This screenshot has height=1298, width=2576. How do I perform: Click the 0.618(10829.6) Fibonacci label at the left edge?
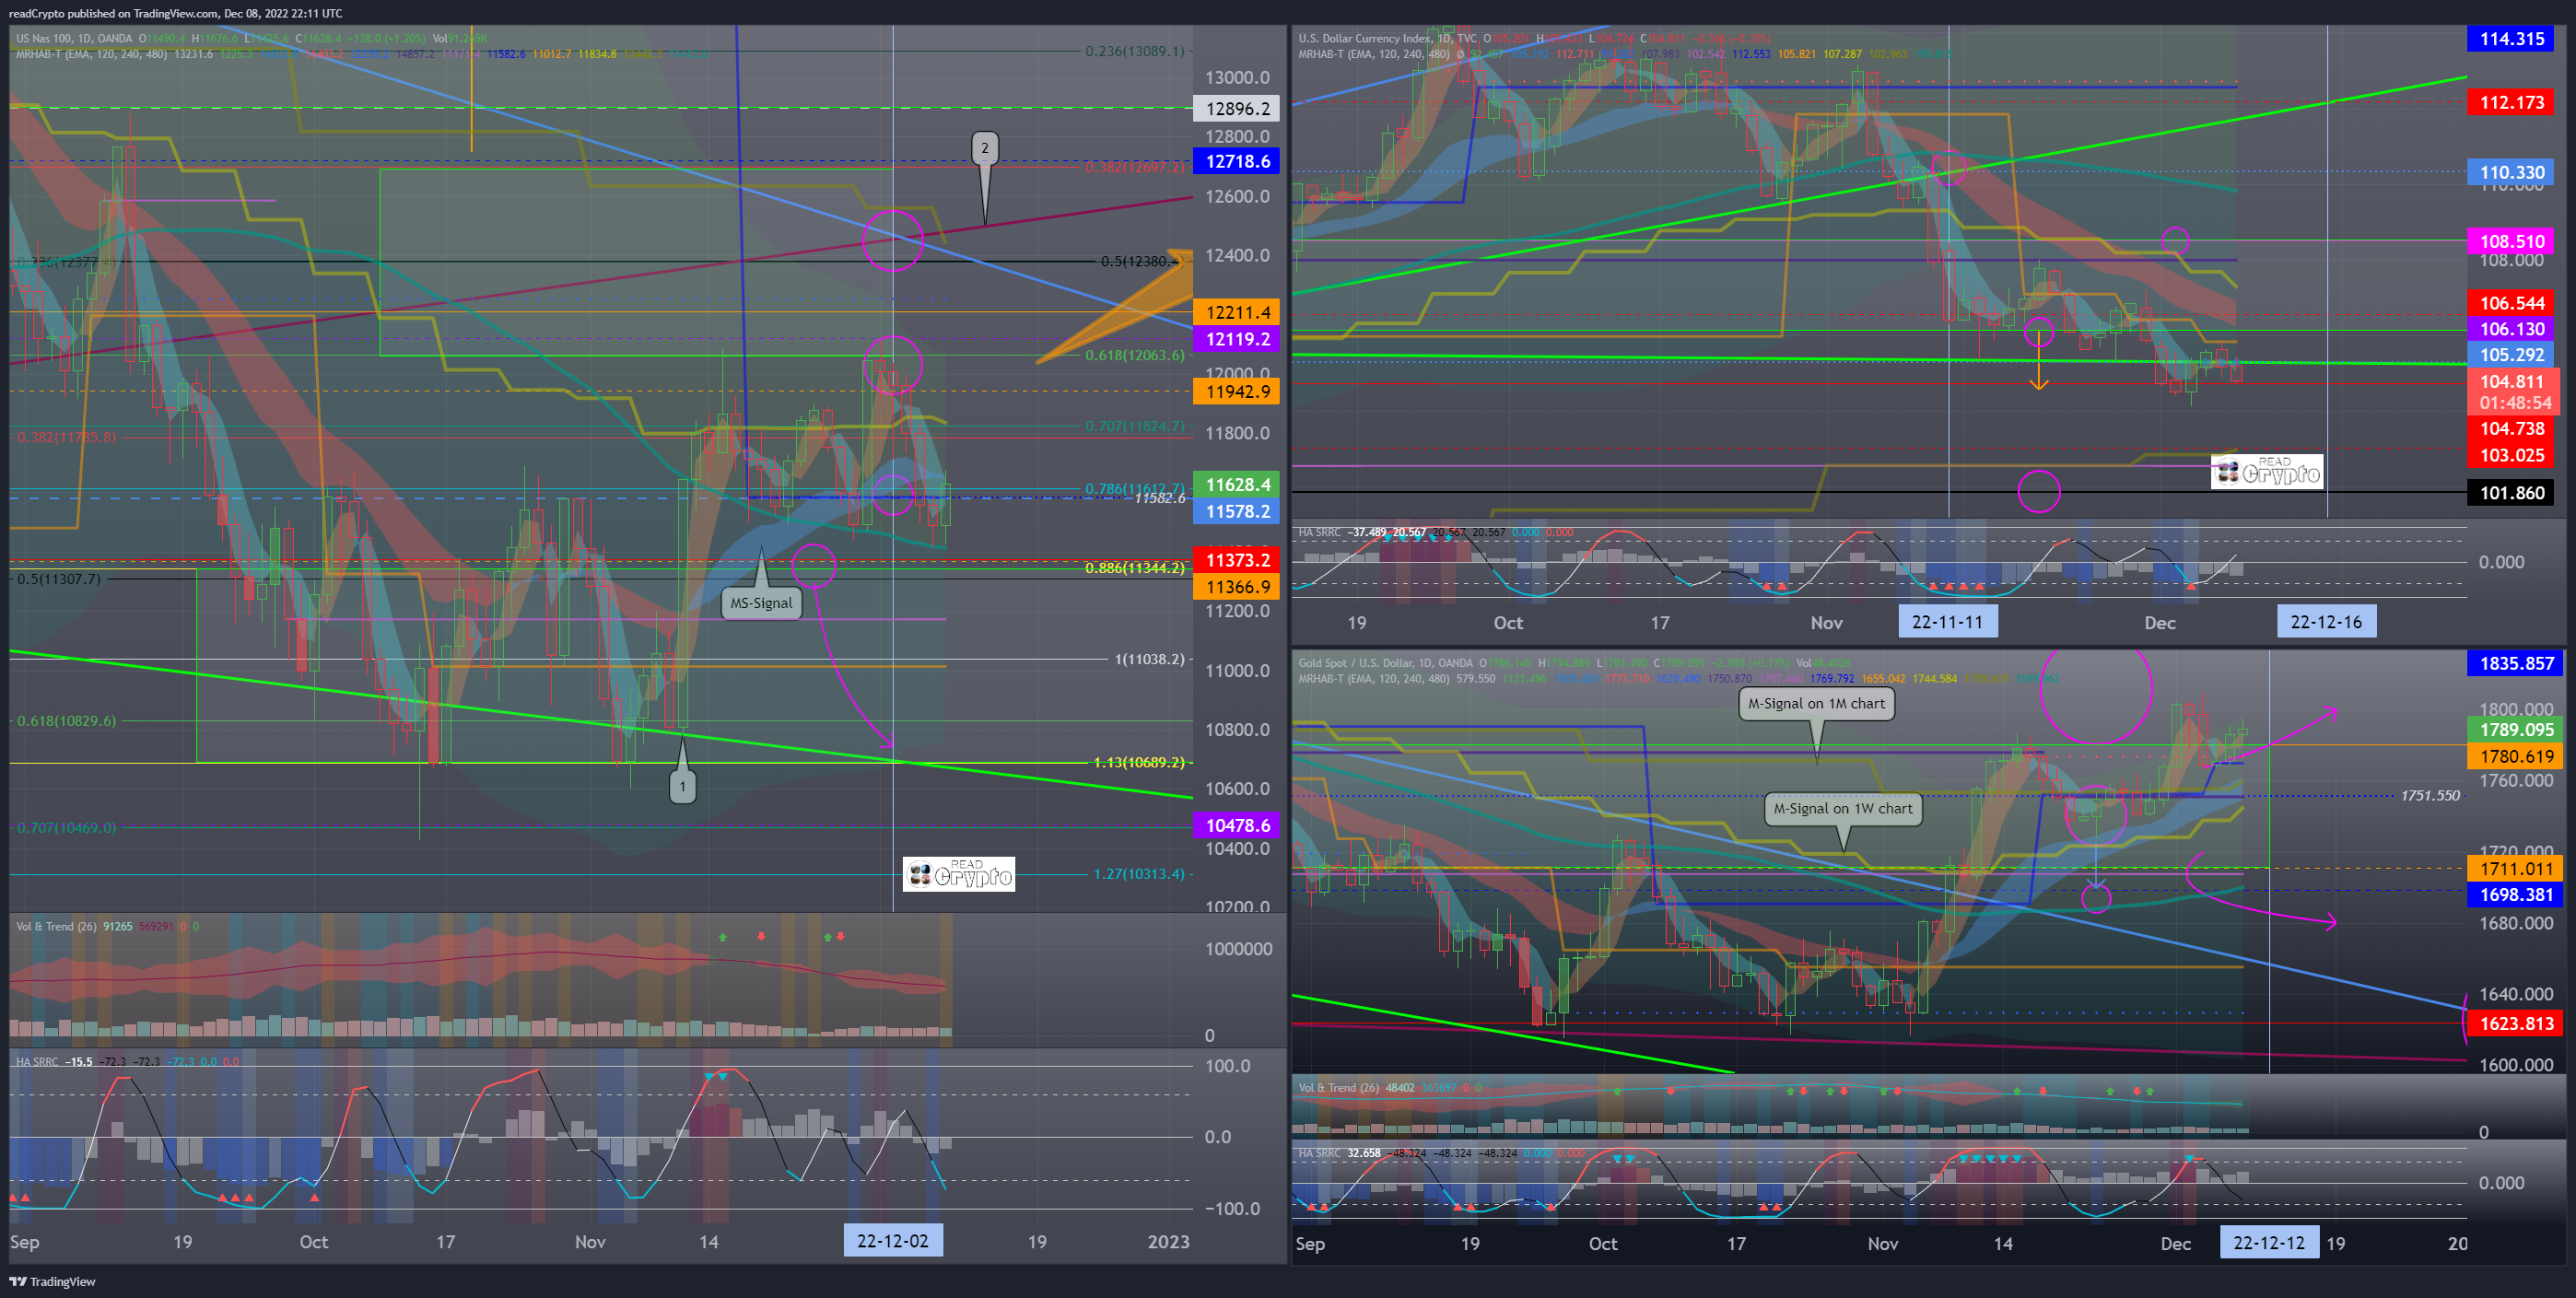(x=66, y=721)
